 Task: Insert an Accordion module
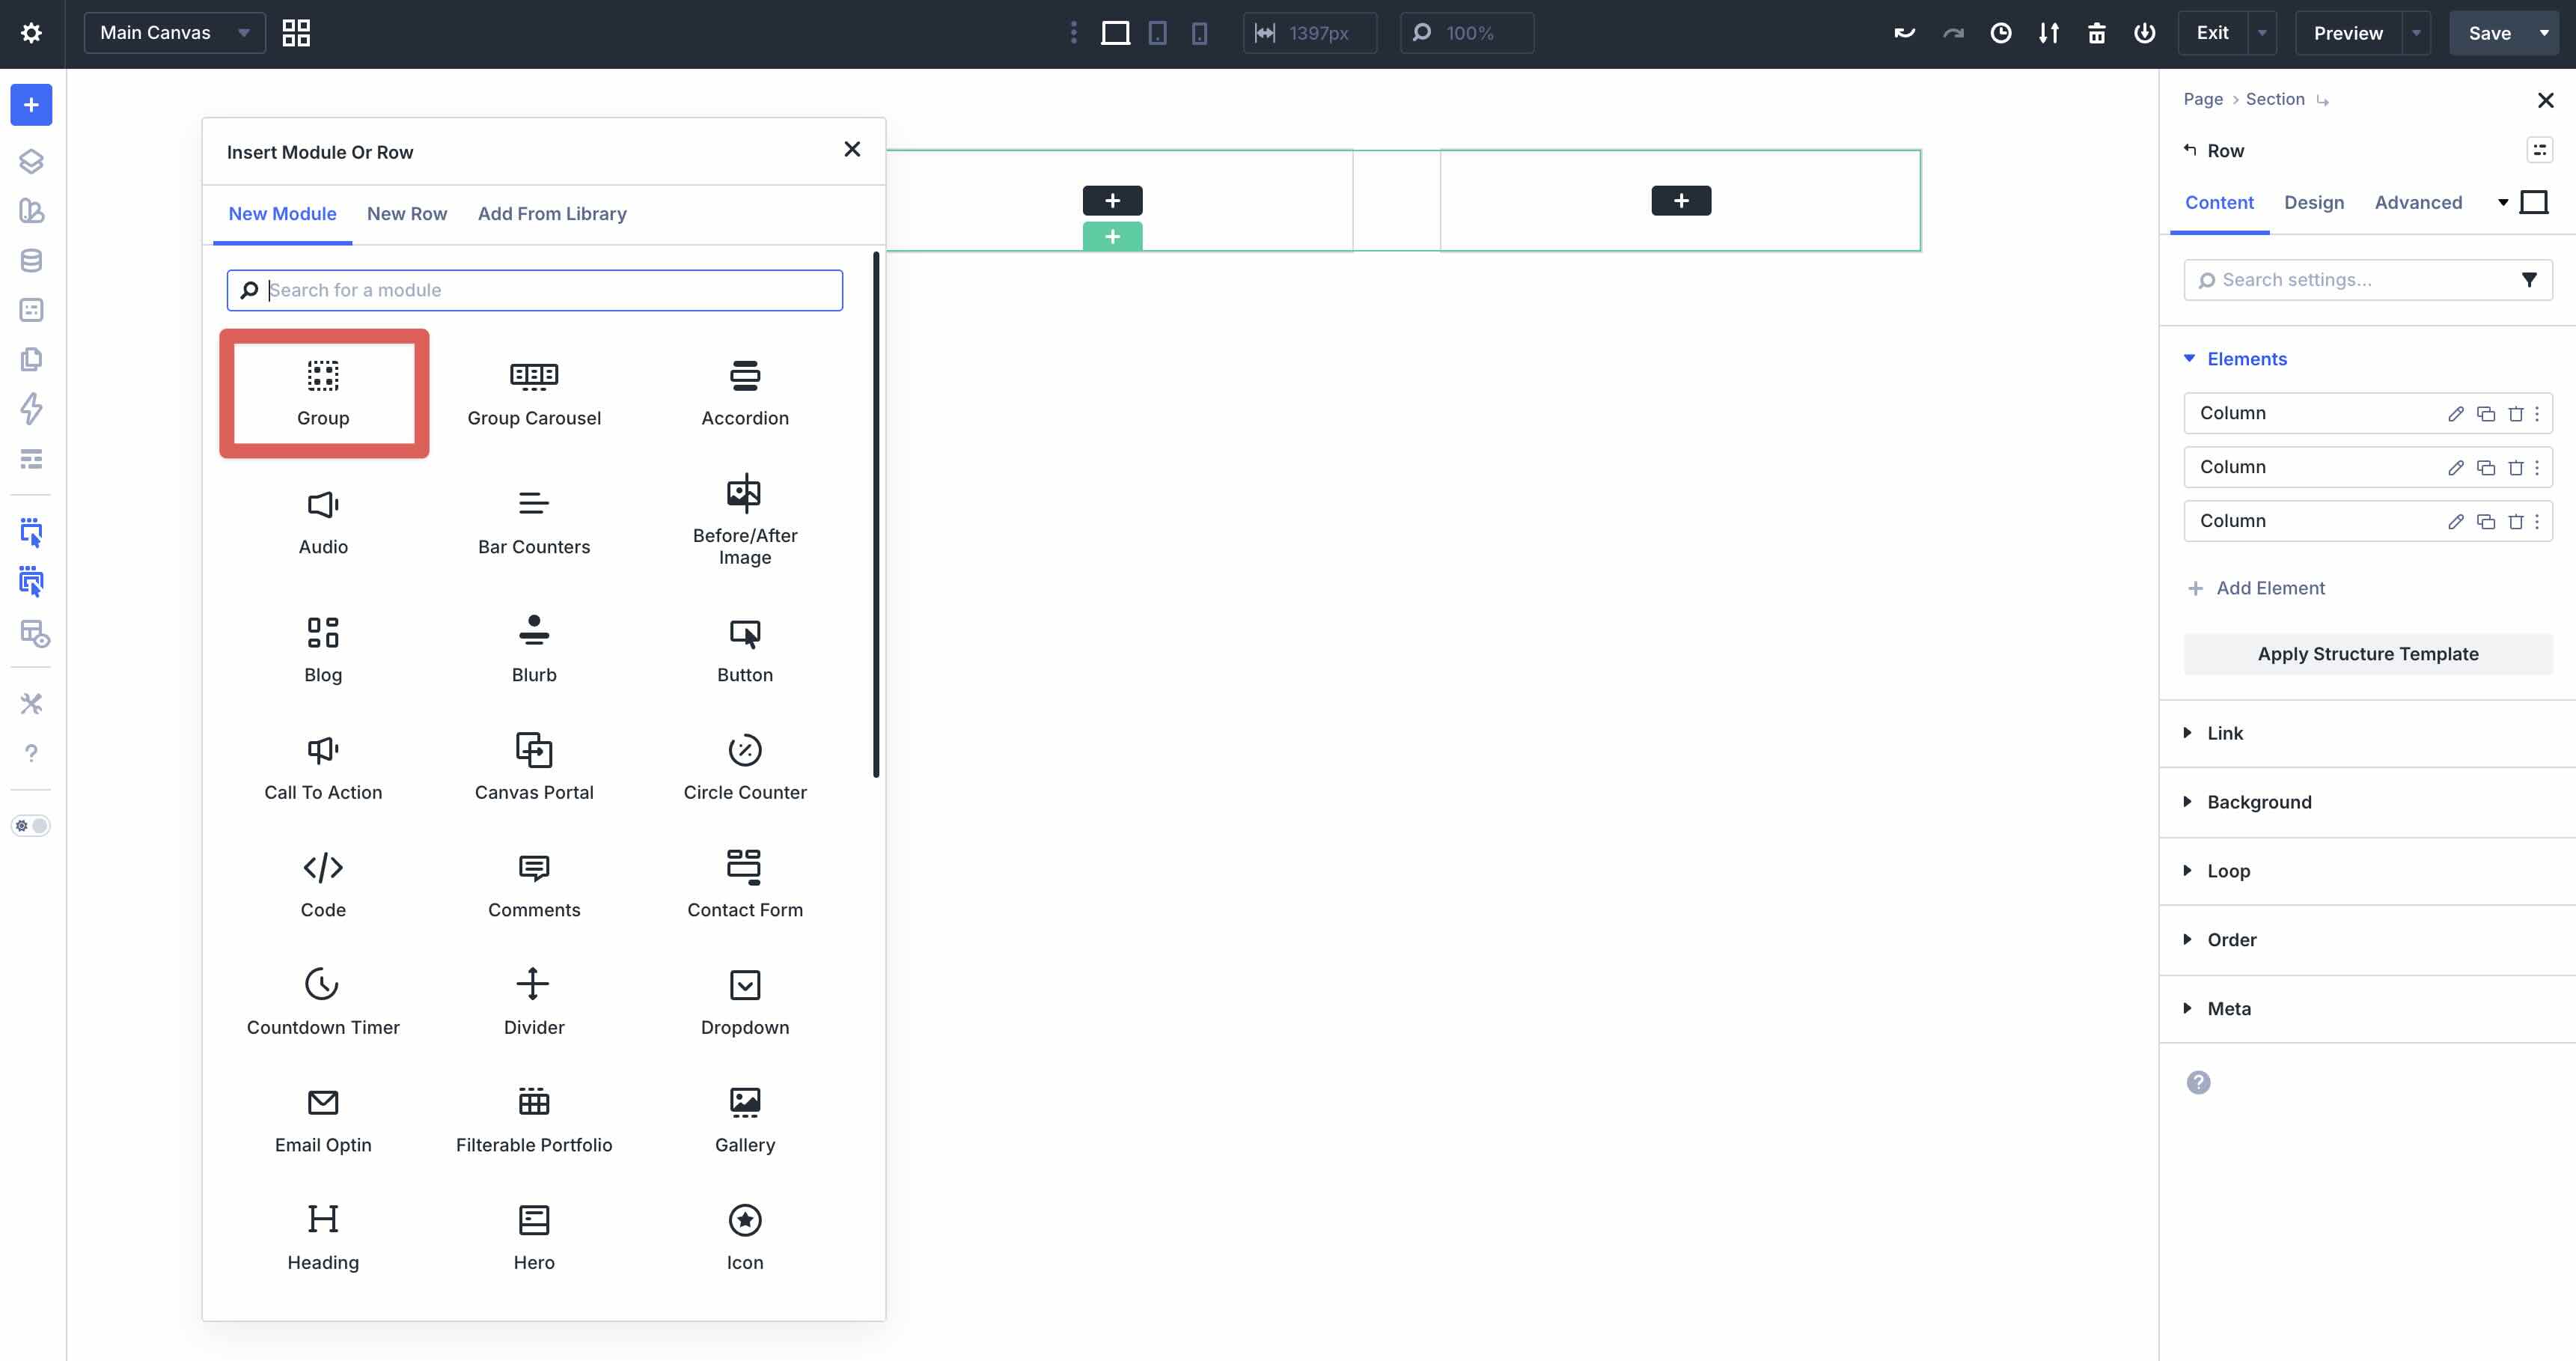744,393
